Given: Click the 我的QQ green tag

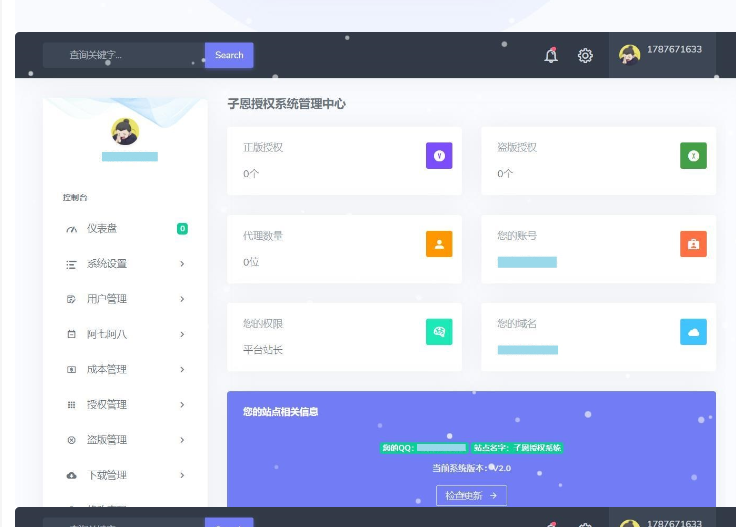Looking at the screenshot, I should point(424,448).
